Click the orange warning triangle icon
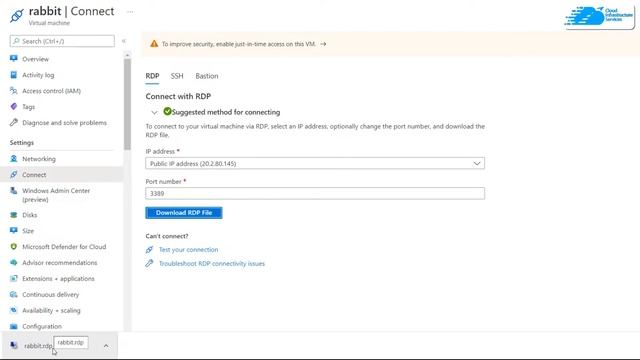This screenshot has height=360, width=640. [154, 44]
